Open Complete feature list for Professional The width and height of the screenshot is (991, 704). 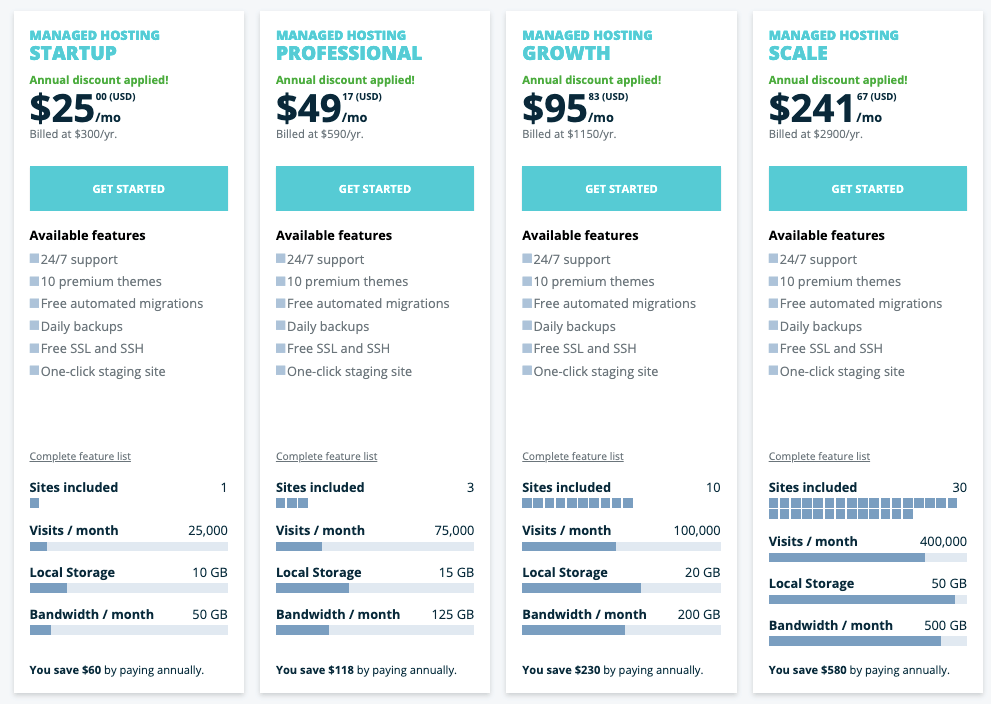[325, 456]
